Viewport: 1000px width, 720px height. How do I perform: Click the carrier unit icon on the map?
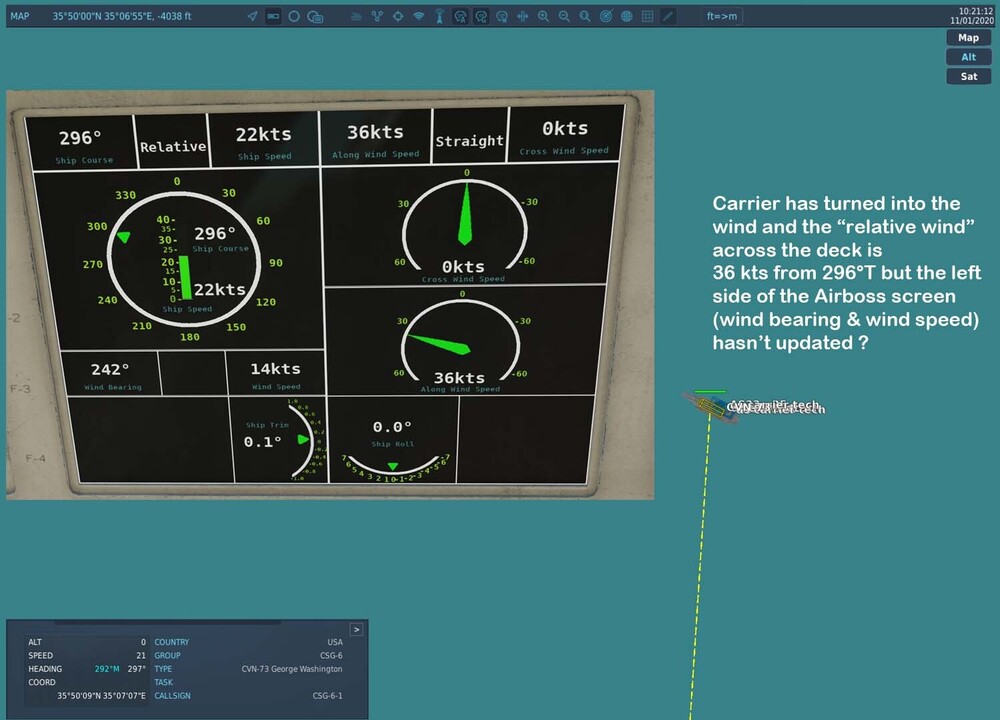coord(710,406)
